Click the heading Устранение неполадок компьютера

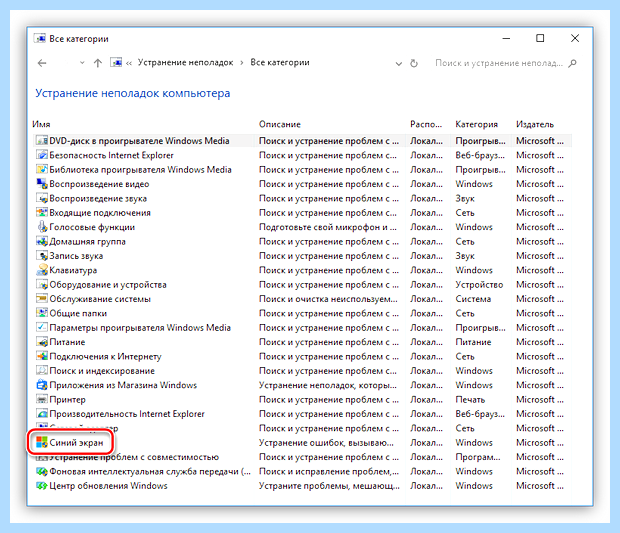[132, 93]
